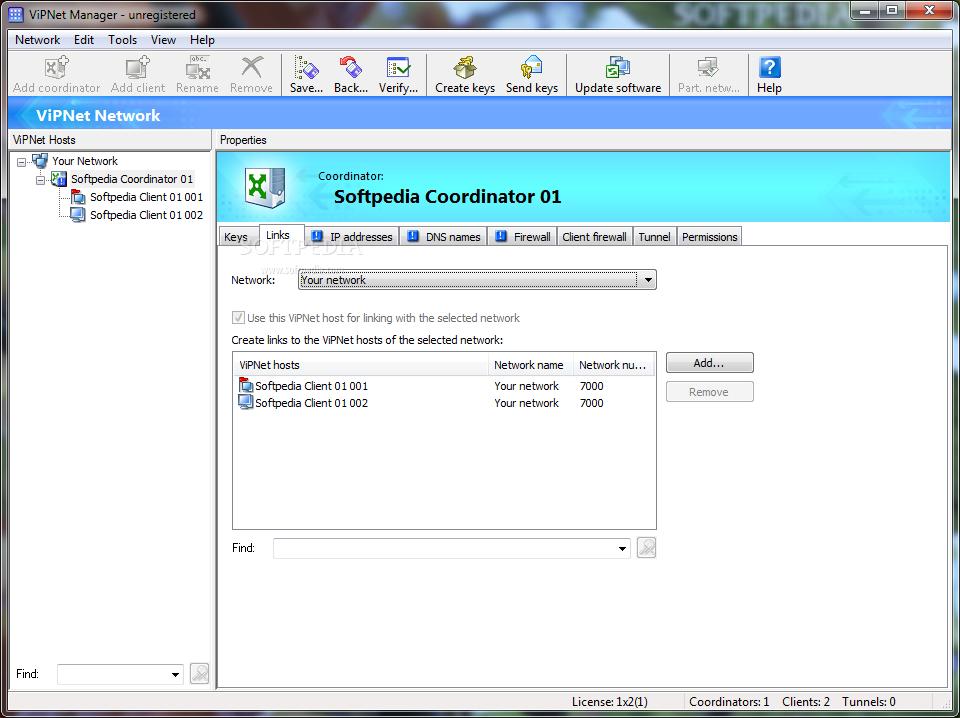Click the search icon beside links Find field
The width and height of the screenshot is (960, 718).
point(647,548)
